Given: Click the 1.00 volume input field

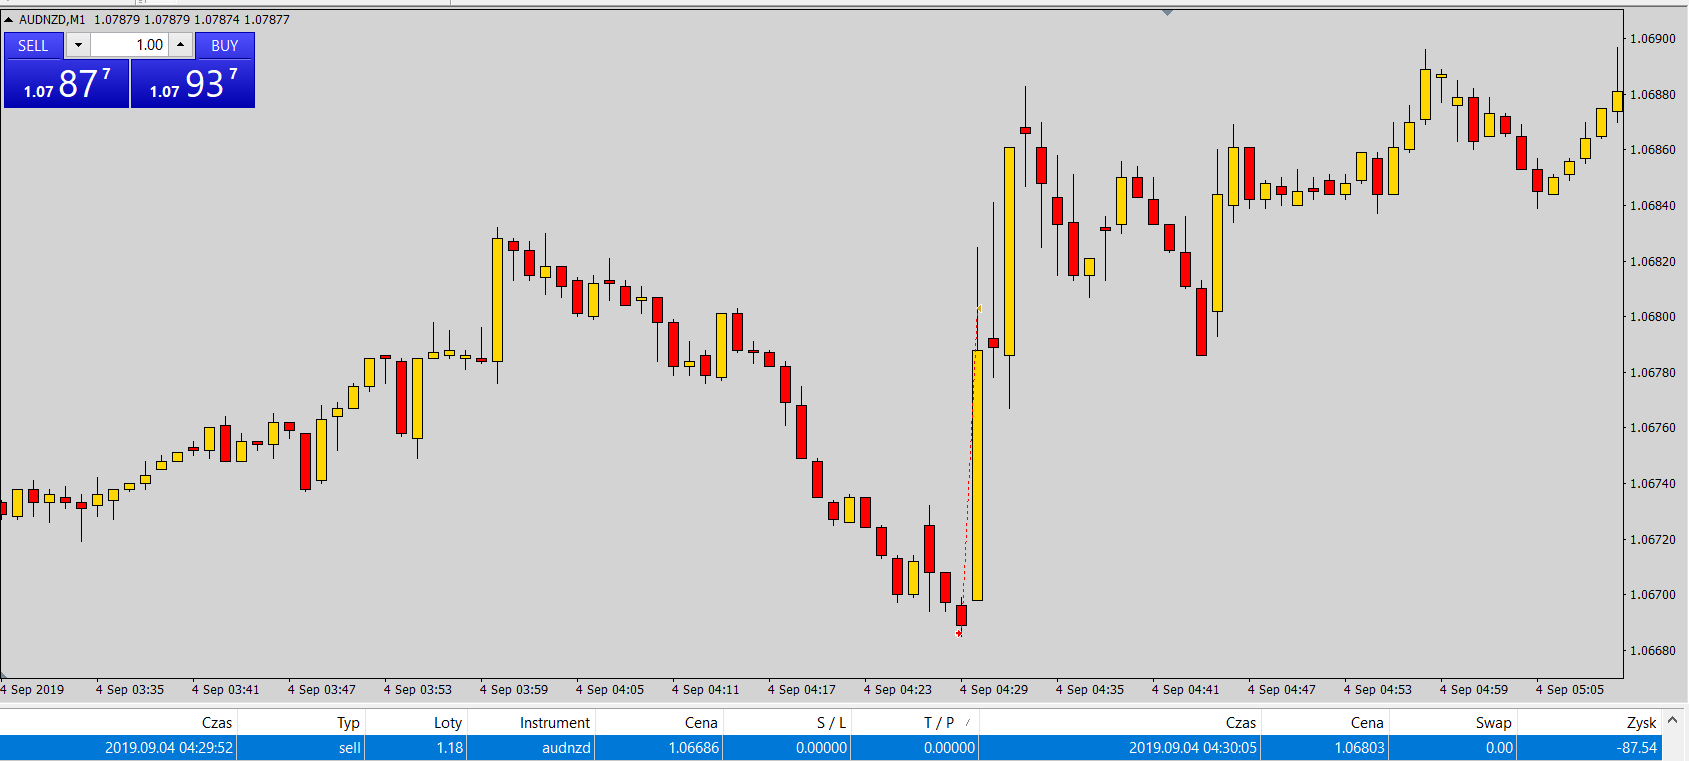Looking at the screenshot, I should coord(129,45).
